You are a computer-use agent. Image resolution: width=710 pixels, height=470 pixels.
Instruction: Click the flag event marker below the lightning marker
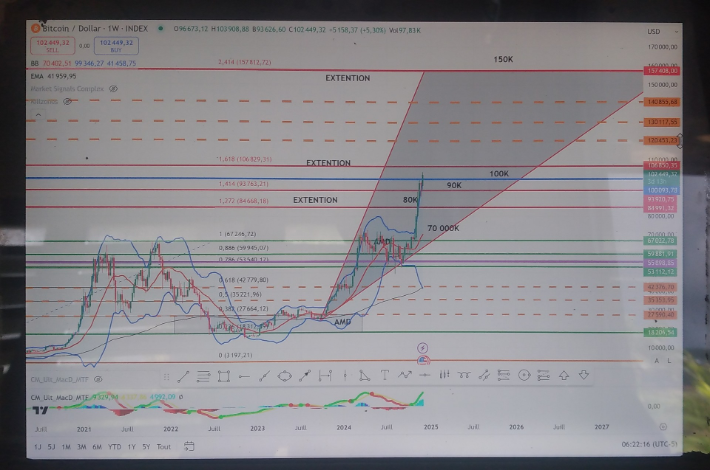(423, 360)
